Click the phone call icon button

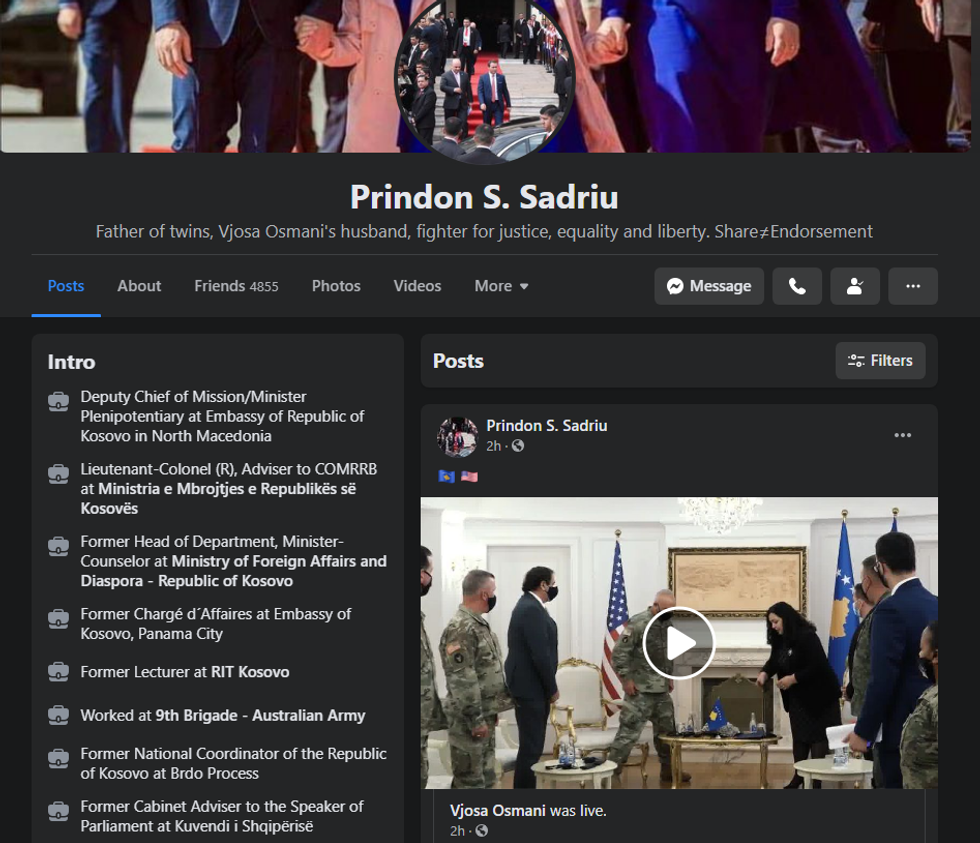point(797,286)
